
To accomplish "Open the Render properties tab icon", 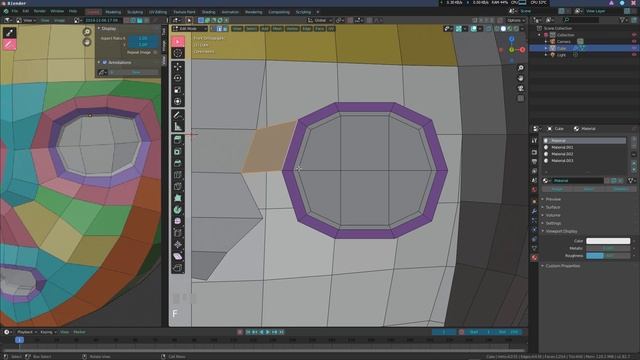I will (x=534, y=152).
